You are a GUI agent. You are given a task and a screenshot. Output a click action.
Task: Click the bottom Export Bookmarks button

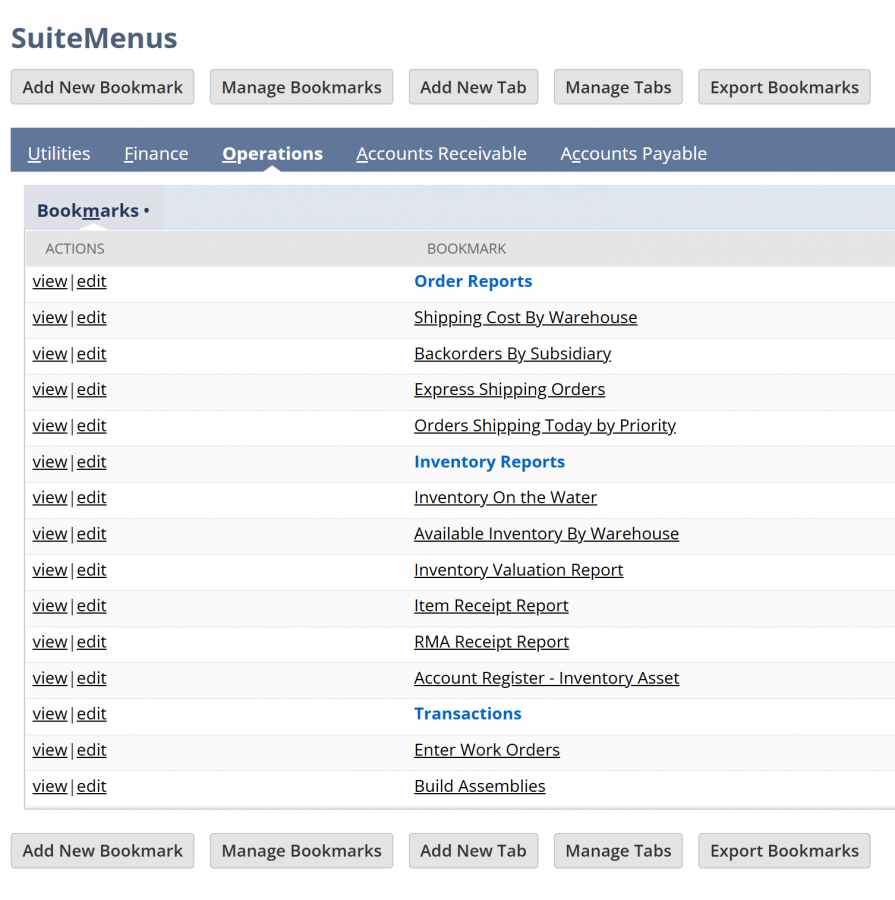(784, 851)
